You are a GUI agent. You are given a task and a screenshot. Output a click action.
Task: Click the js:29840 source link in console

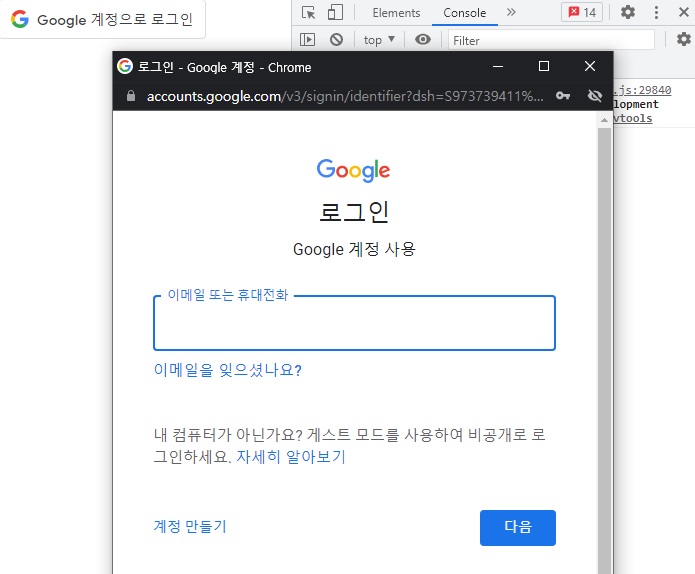click(642, 90)
